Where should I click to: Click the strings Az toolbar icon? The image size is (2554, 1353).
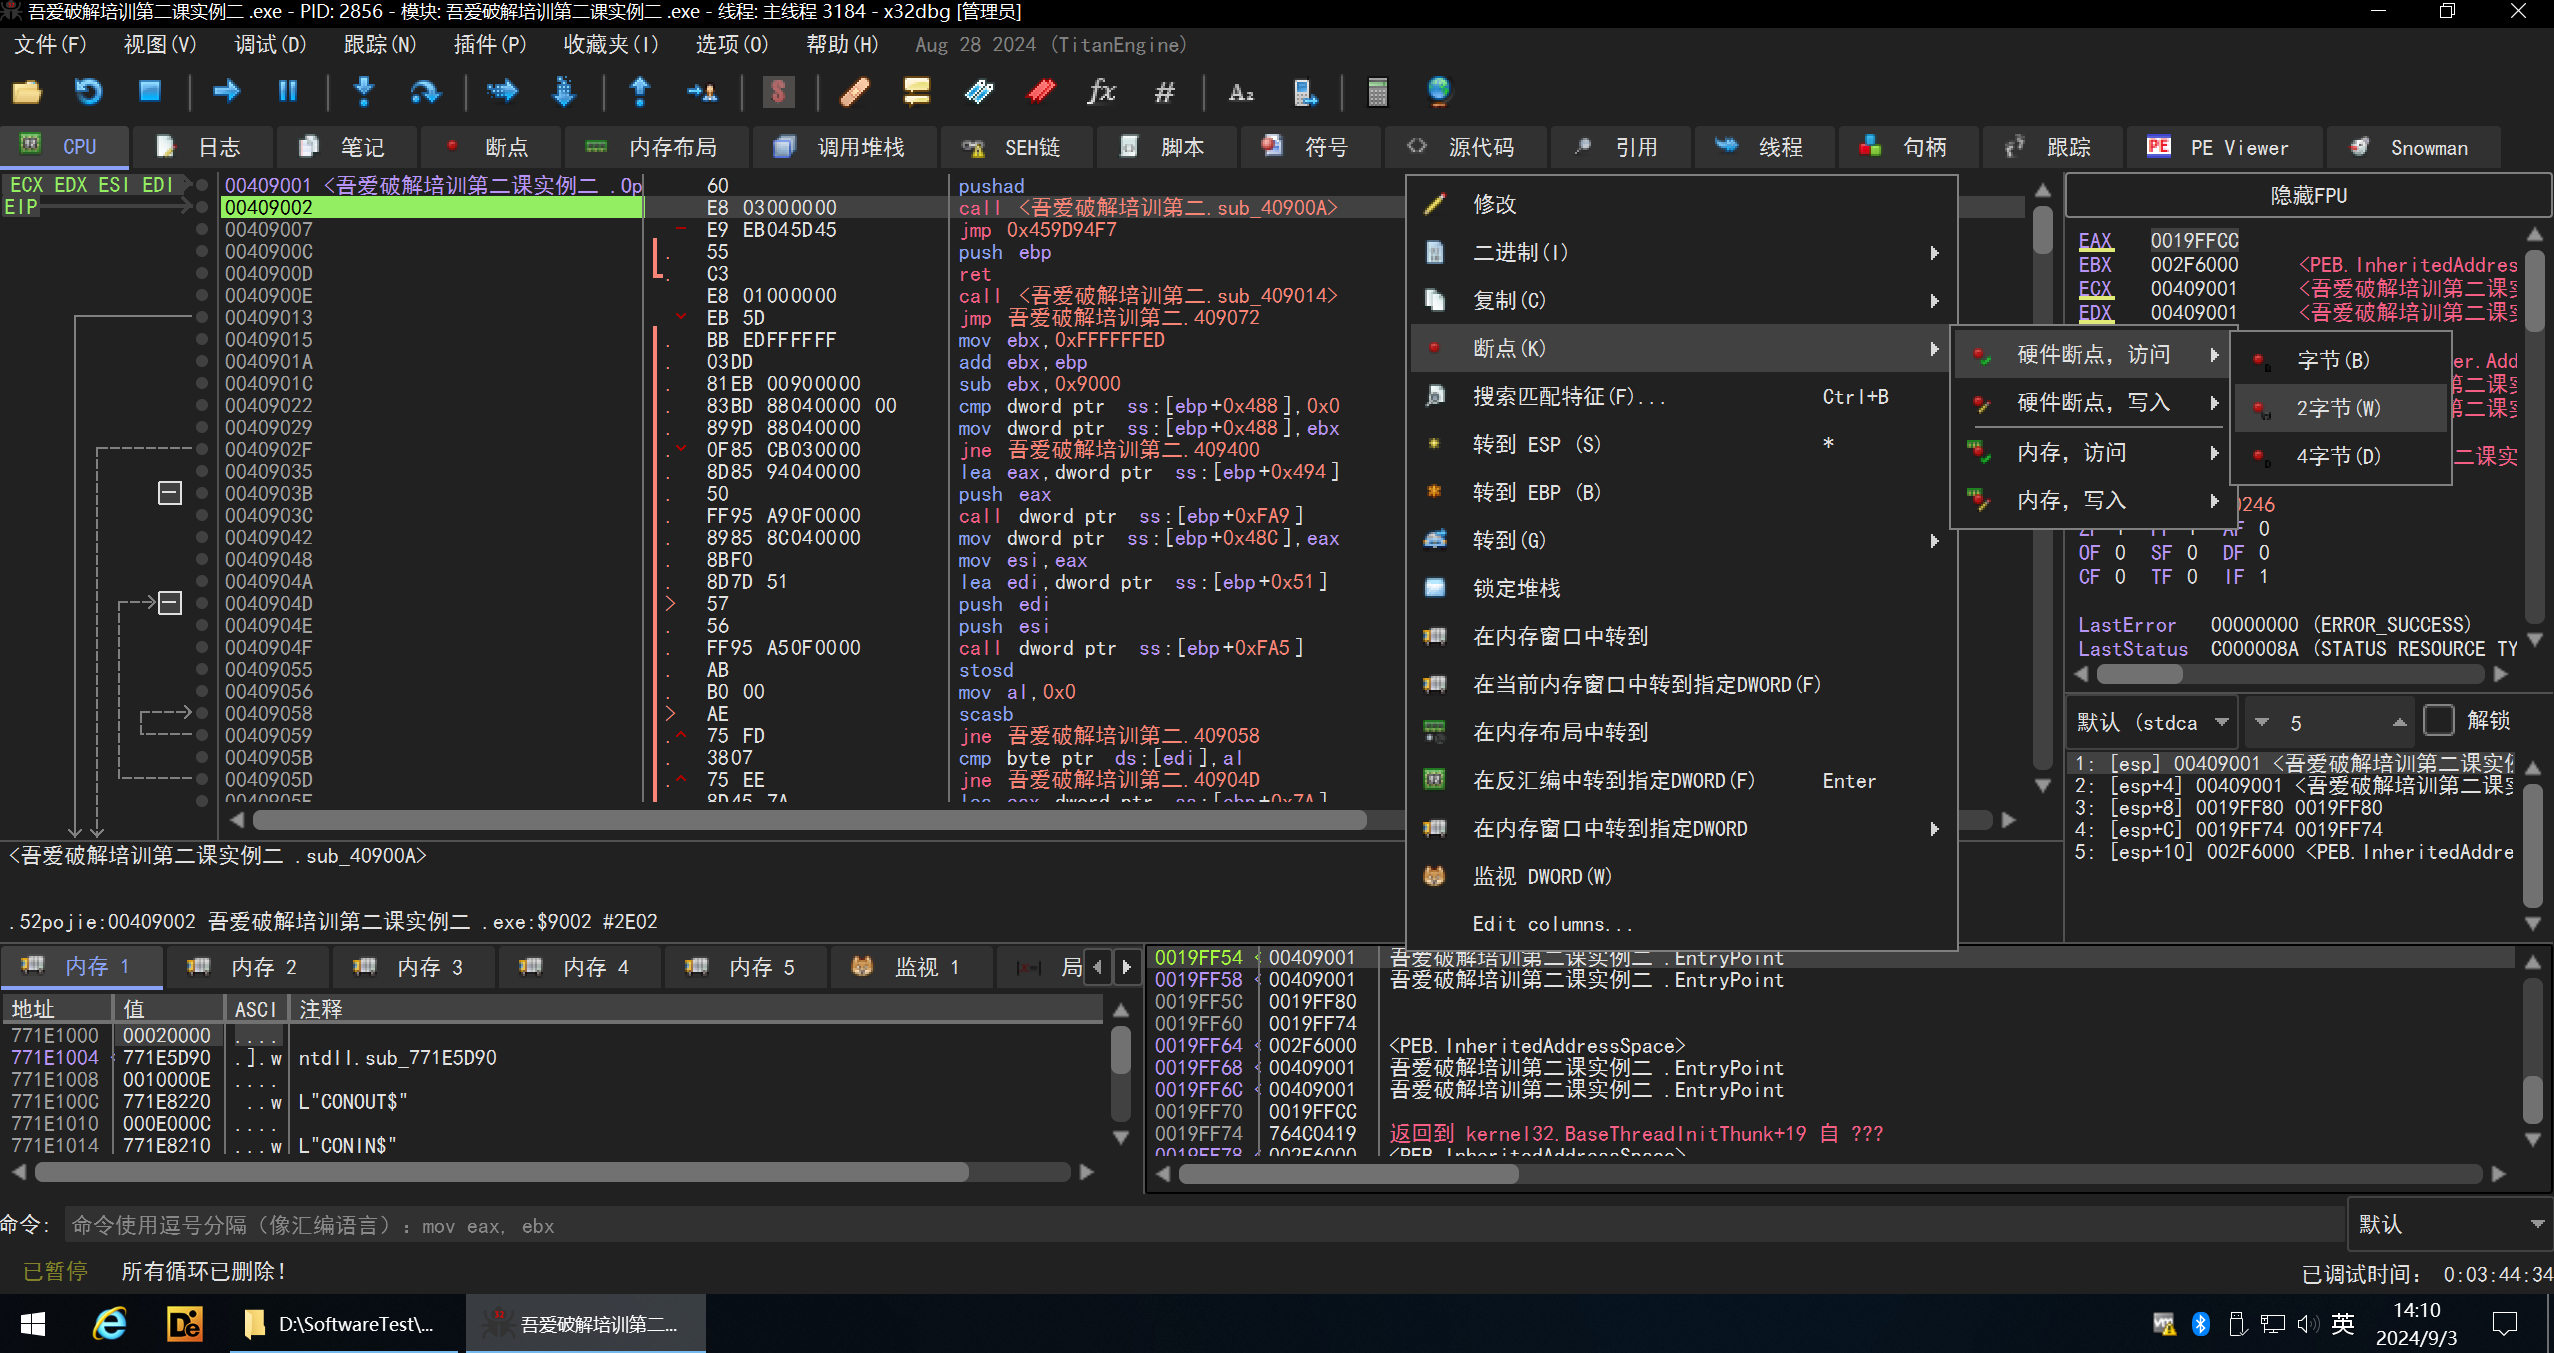[x=1241, y=92]
